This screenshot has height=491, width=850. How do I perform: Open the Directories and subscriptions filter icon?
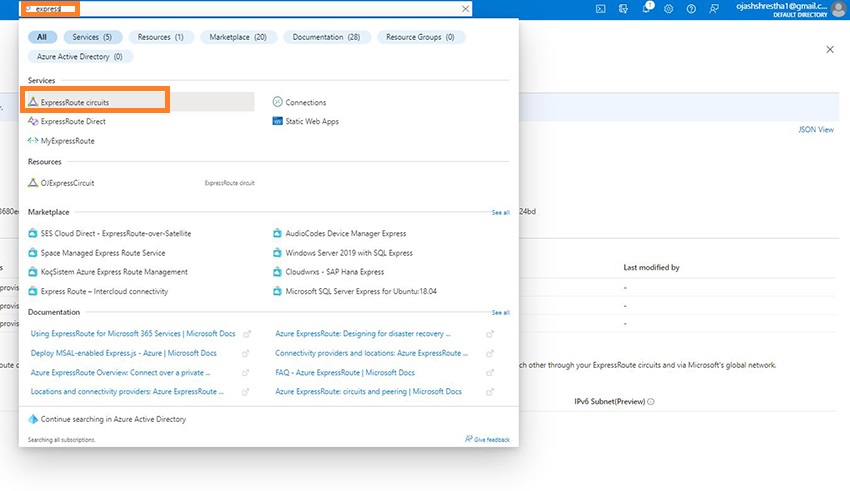coord(622,9)
